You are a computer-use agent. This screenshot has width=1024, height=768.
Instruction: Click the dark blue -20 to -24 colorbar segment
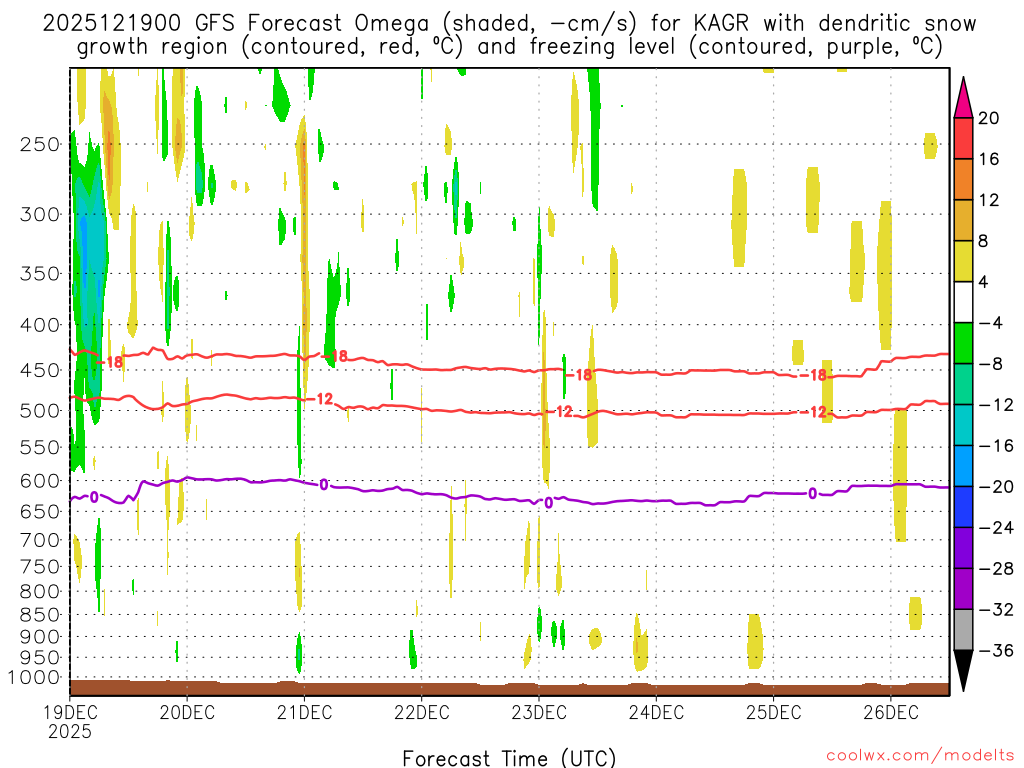[963, 507]
